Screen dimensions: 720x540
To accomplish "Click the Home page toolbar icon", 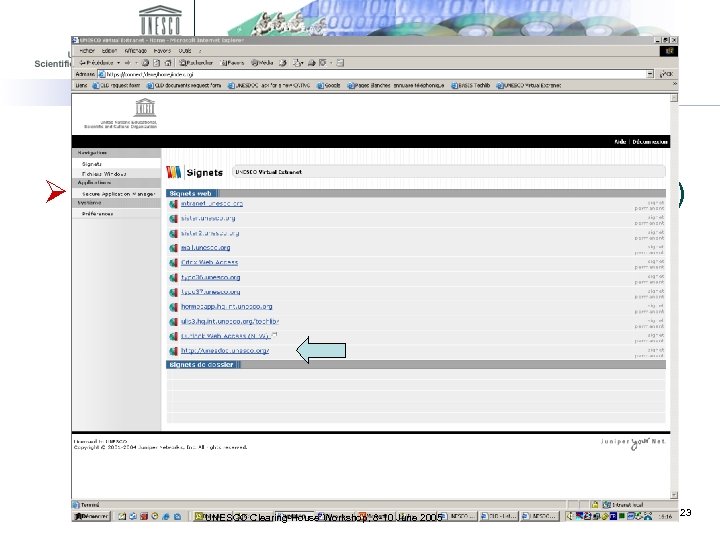I will [x=168, y=63].
